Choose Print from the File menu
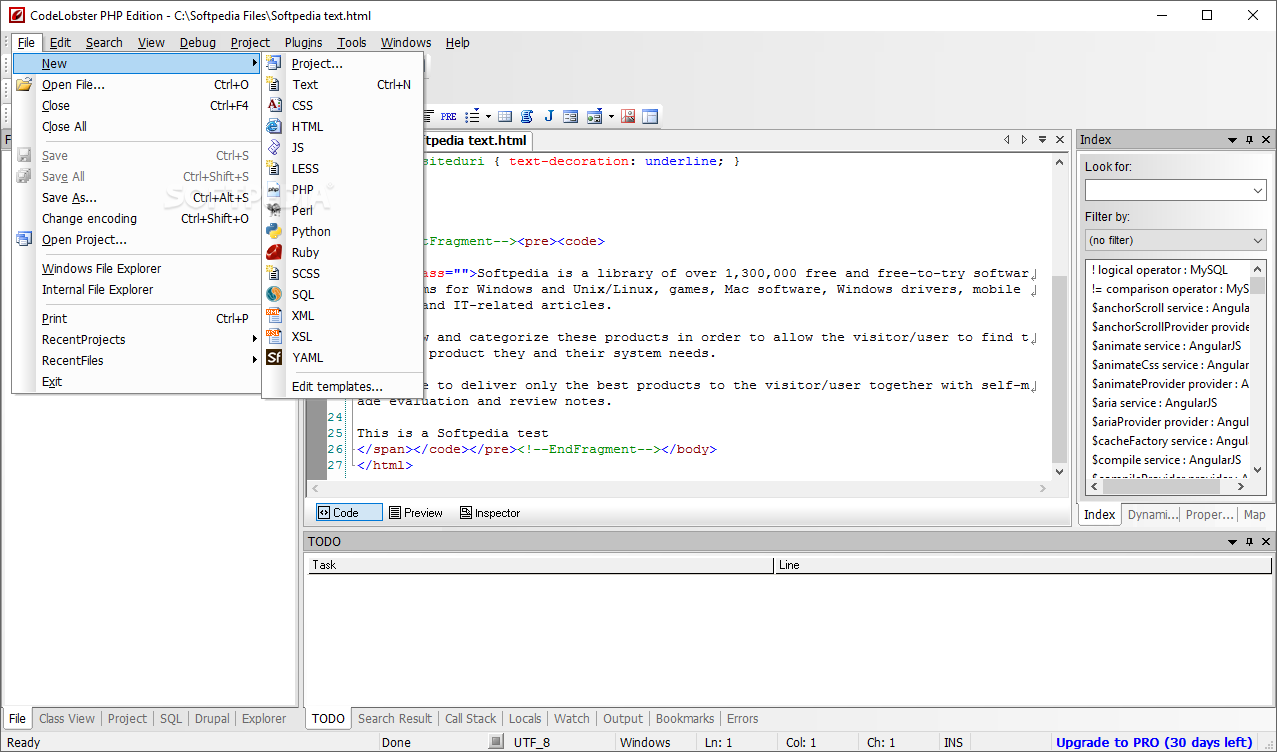Viewport: 1277px width, 752px height. (x=136, y=318)
